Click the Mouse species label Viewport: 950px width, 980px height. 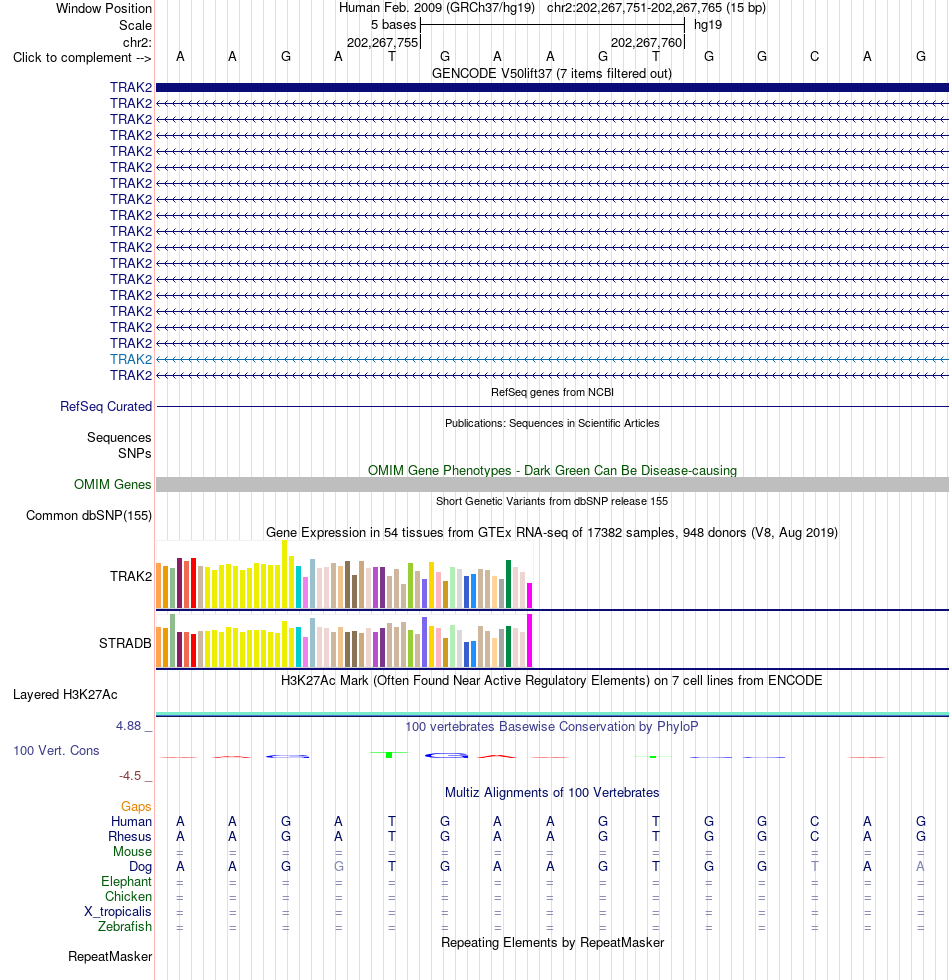tap(132, 851)
